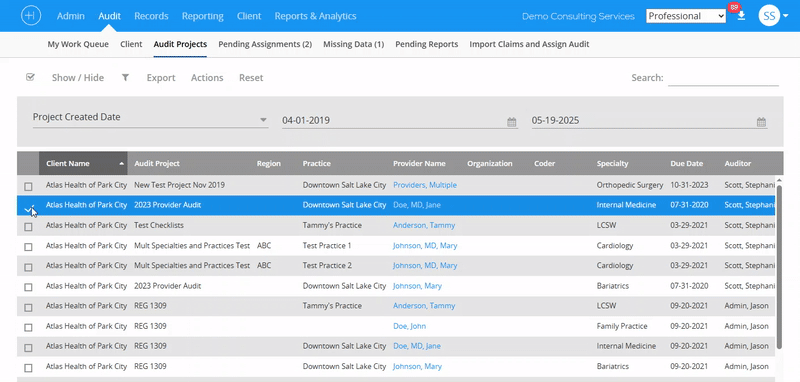Click the Export button

(161, 78)
